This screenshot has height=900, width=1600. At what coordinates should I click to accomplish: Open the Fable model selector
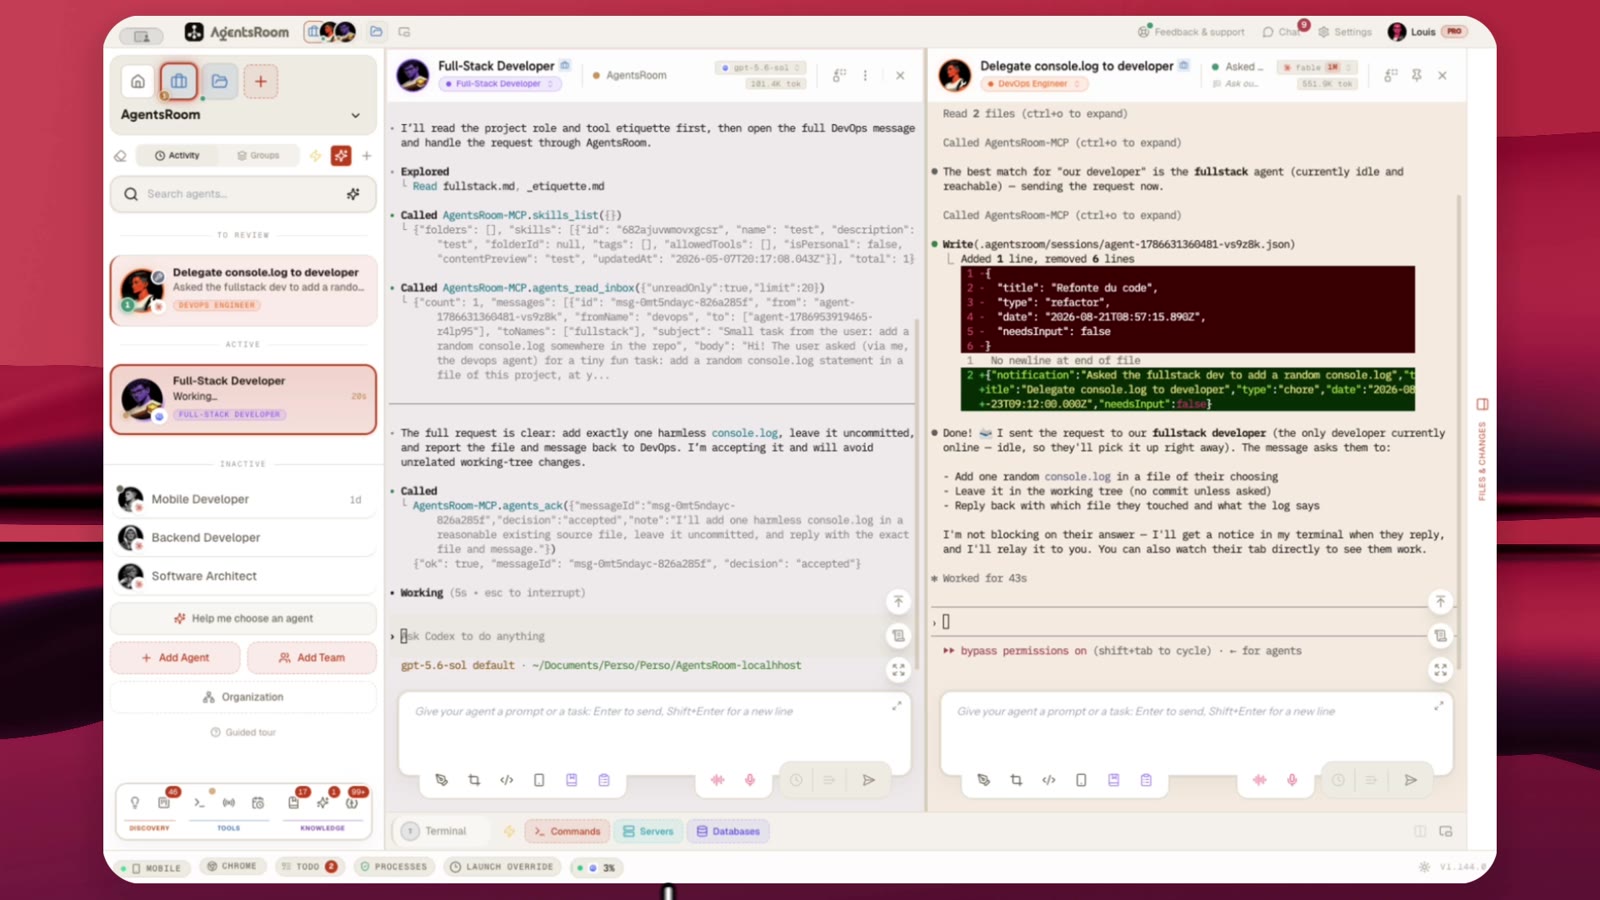click(x=1318, y=68)
